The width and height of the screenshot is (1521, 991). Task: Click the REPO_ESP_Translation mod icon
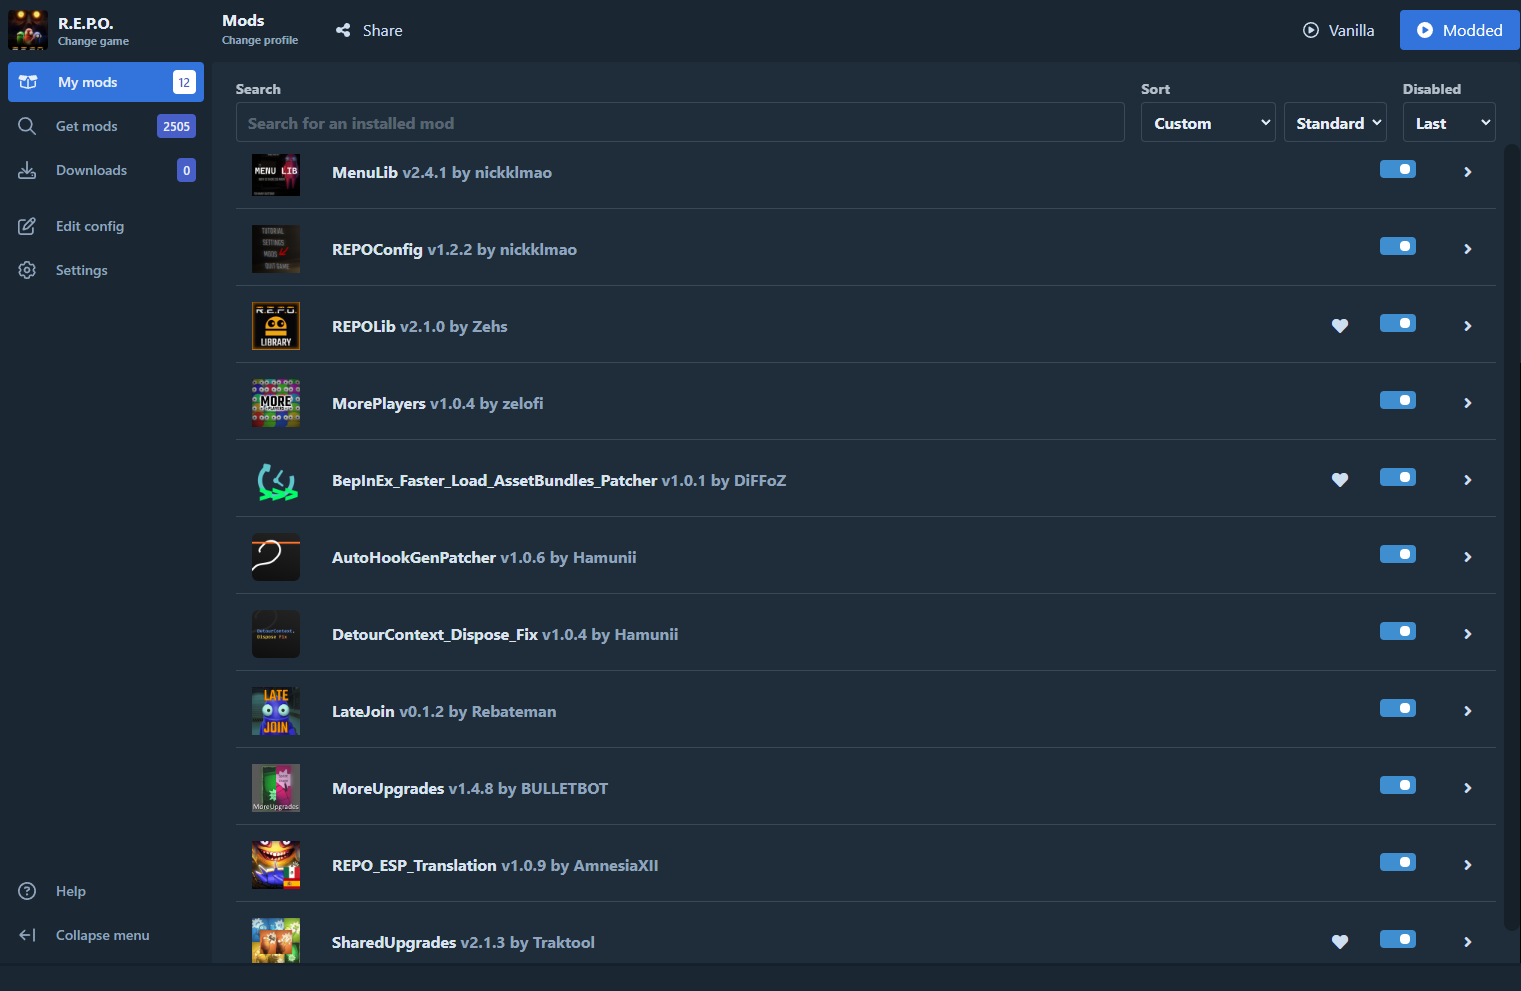click(276, 865)
